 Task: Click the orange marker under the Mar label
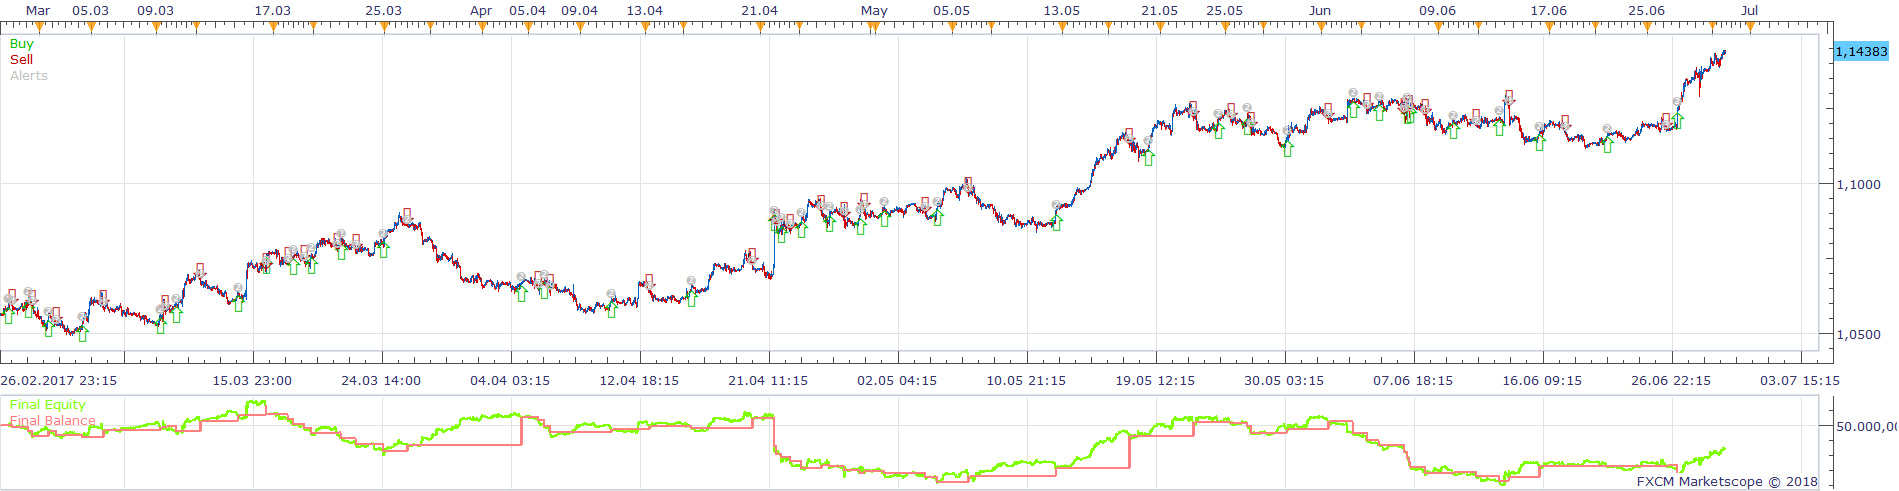point(38,27)
